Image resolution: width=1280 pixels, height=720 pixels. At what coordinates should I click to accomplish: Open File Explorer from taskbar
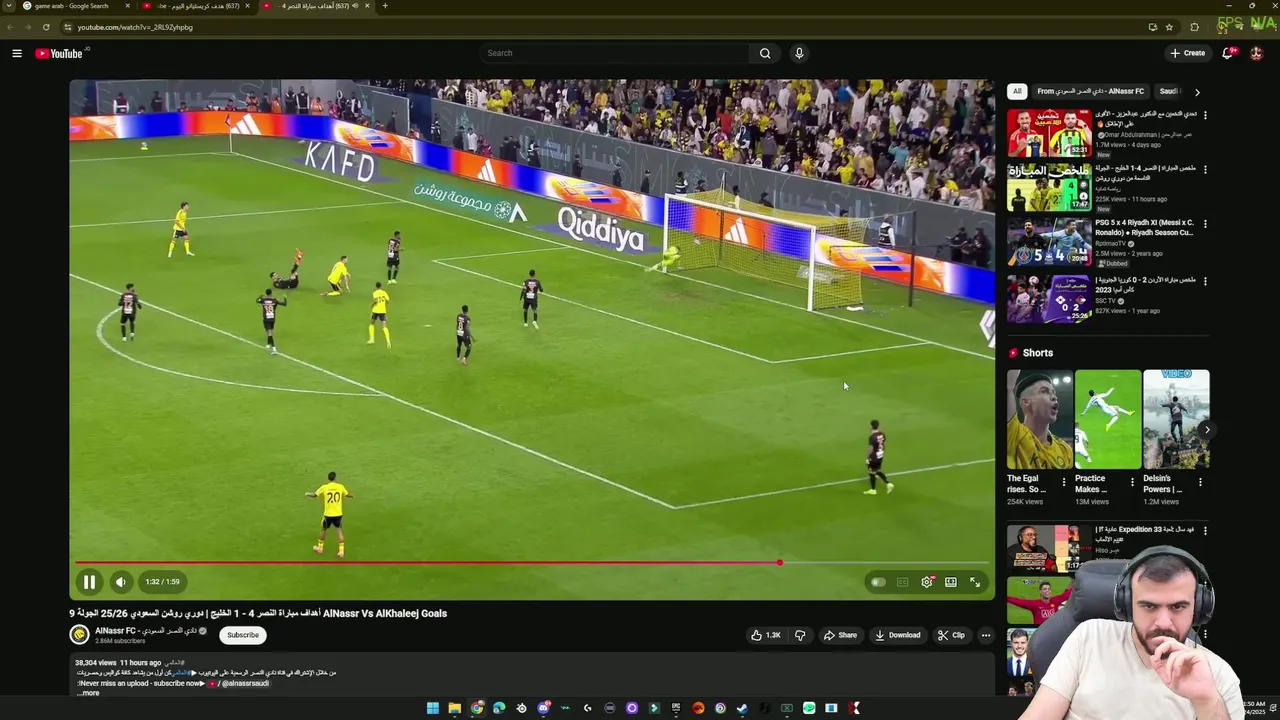point(454,708)
